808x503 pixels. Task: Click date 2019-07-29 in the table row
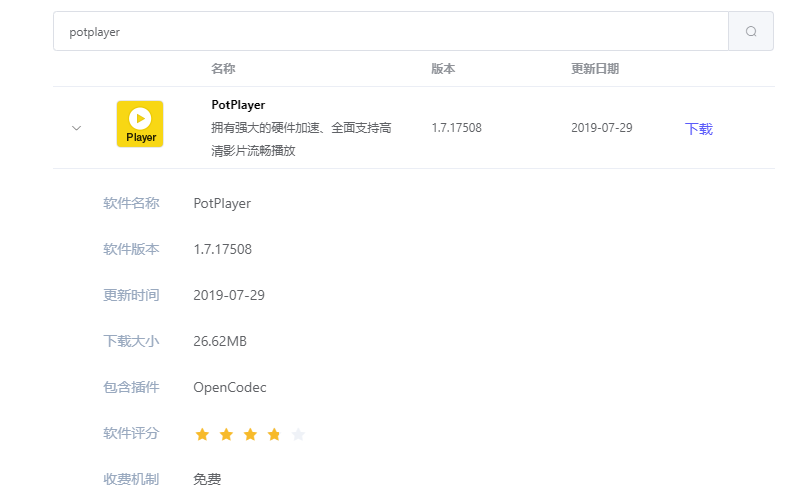601,128
